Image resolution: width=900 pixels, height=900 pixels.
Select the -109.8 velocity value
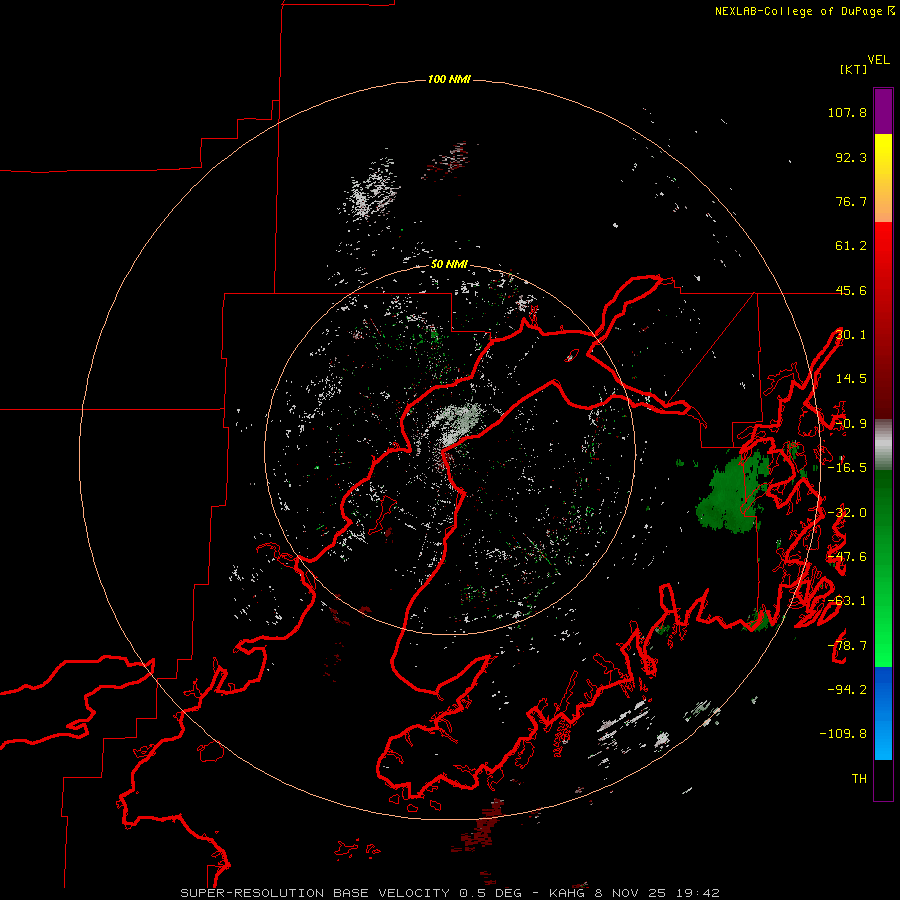(x=843, y=734)
